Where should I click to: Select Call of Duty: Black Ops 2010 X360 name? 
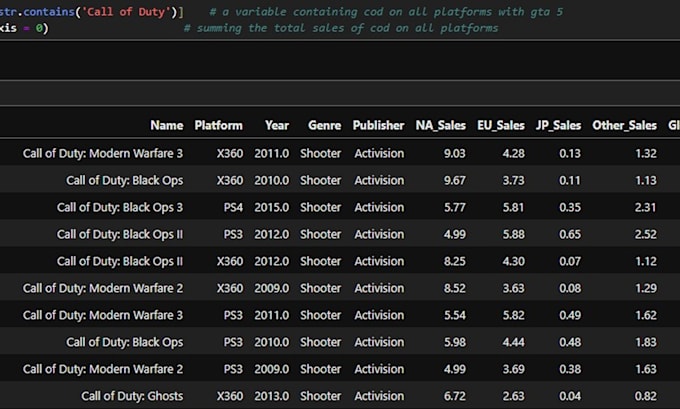point(124,180)
